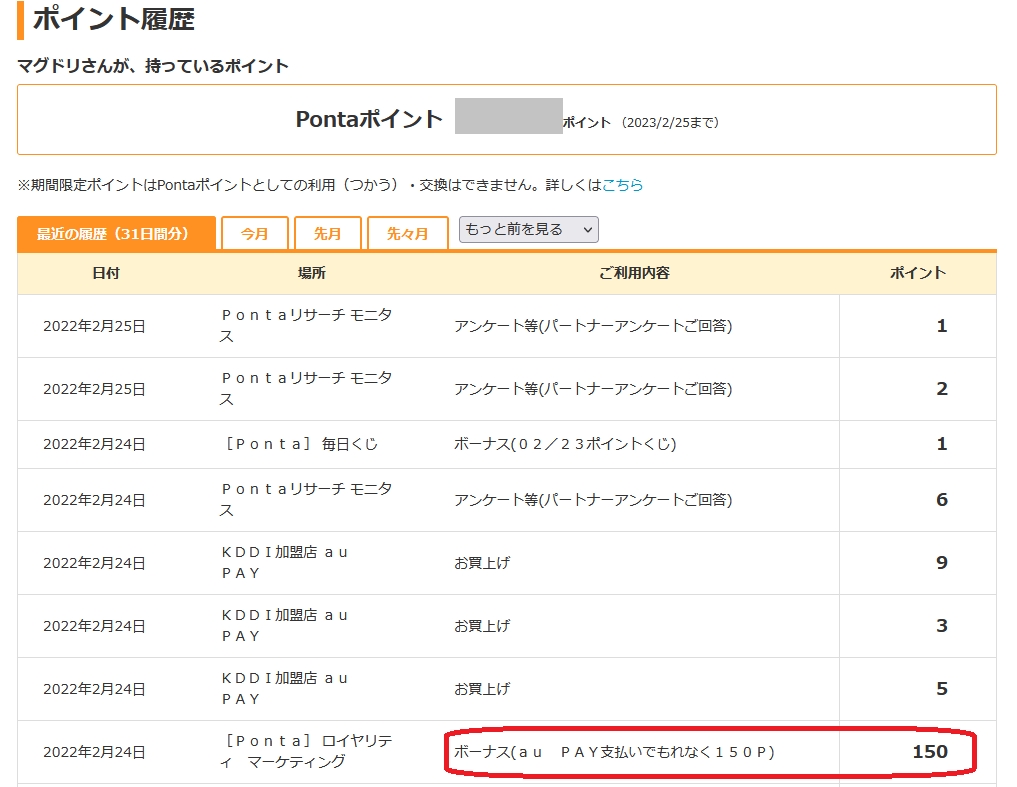The width and height of the screenshot is (1017, 787).
Task: Click the point value 9 in au PAY row
Action: pos(942,563)
